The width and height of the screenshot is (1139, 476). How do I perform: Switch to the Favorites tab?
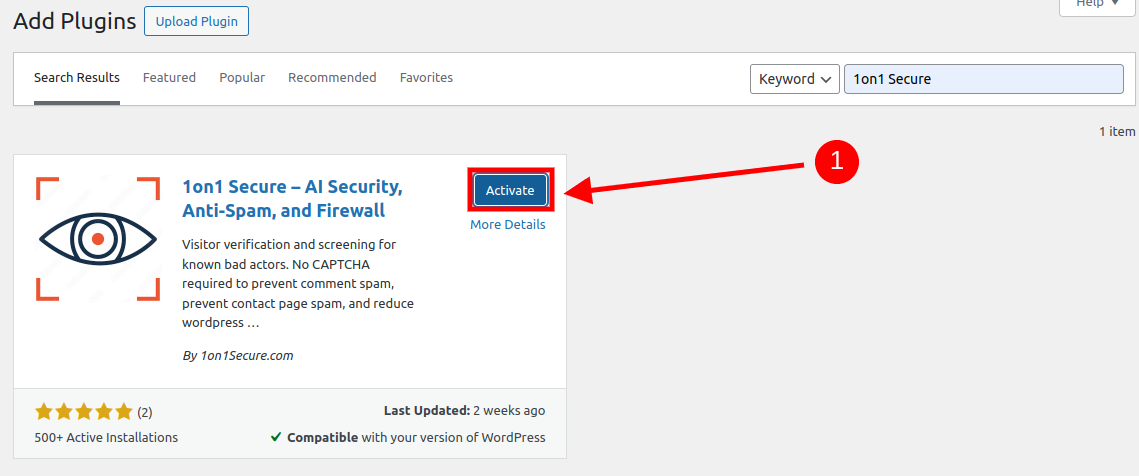pyautogui.click(x=426, y=77)
